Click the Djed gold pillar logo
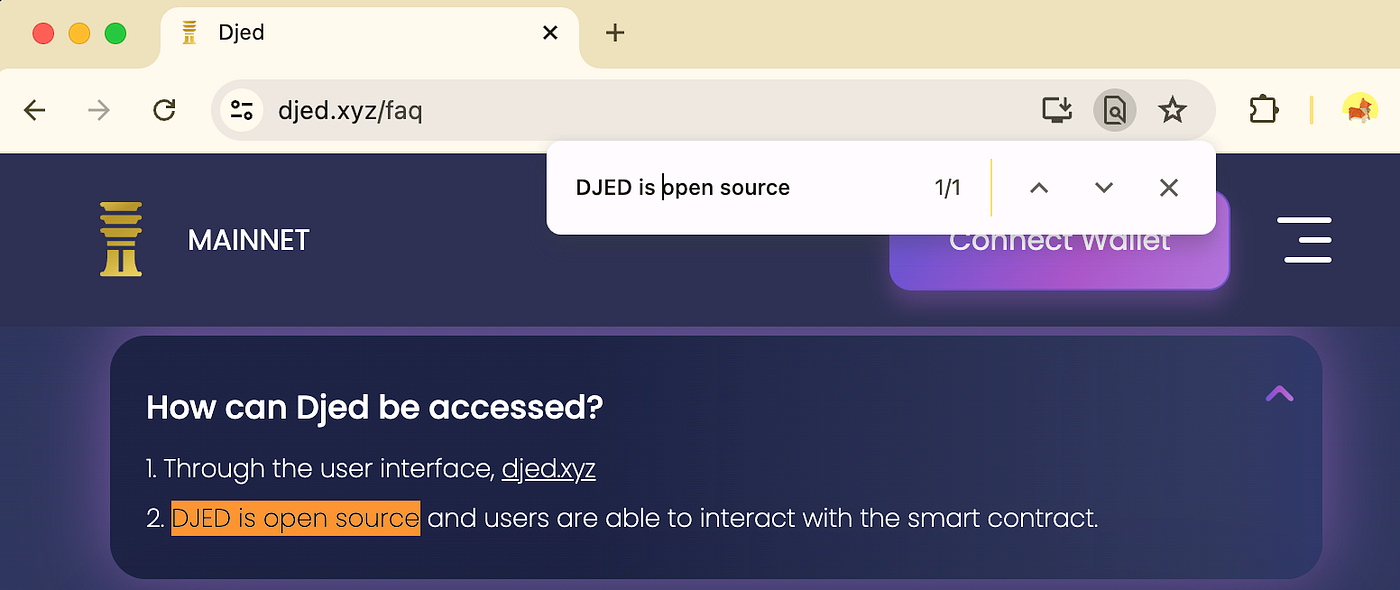 pos(121,239)
